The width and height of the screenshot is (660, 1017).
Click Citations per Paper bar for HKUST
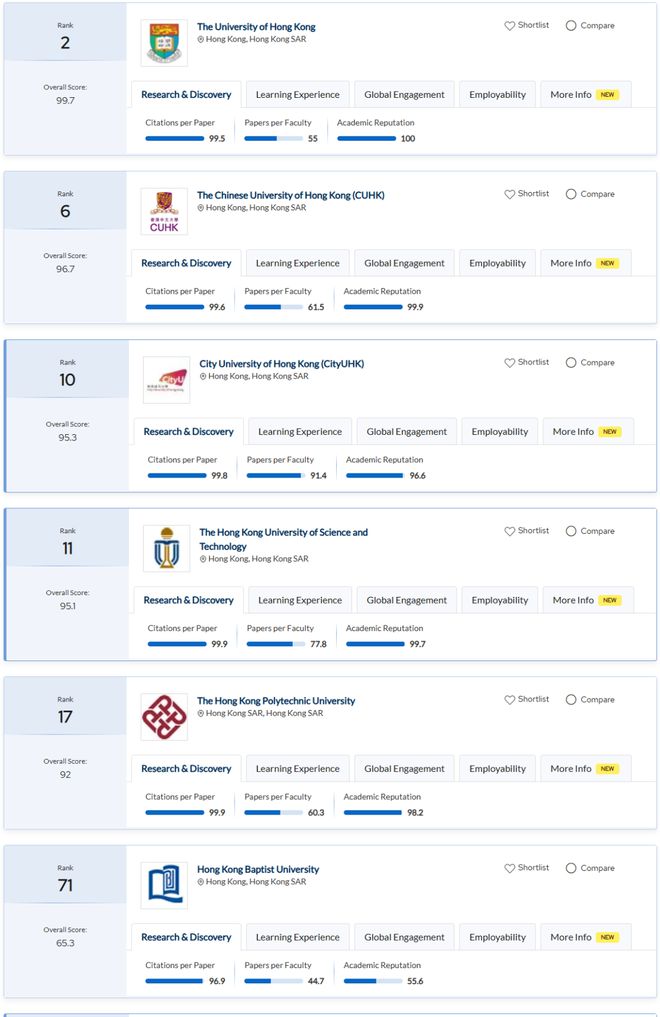pos(177,644)
